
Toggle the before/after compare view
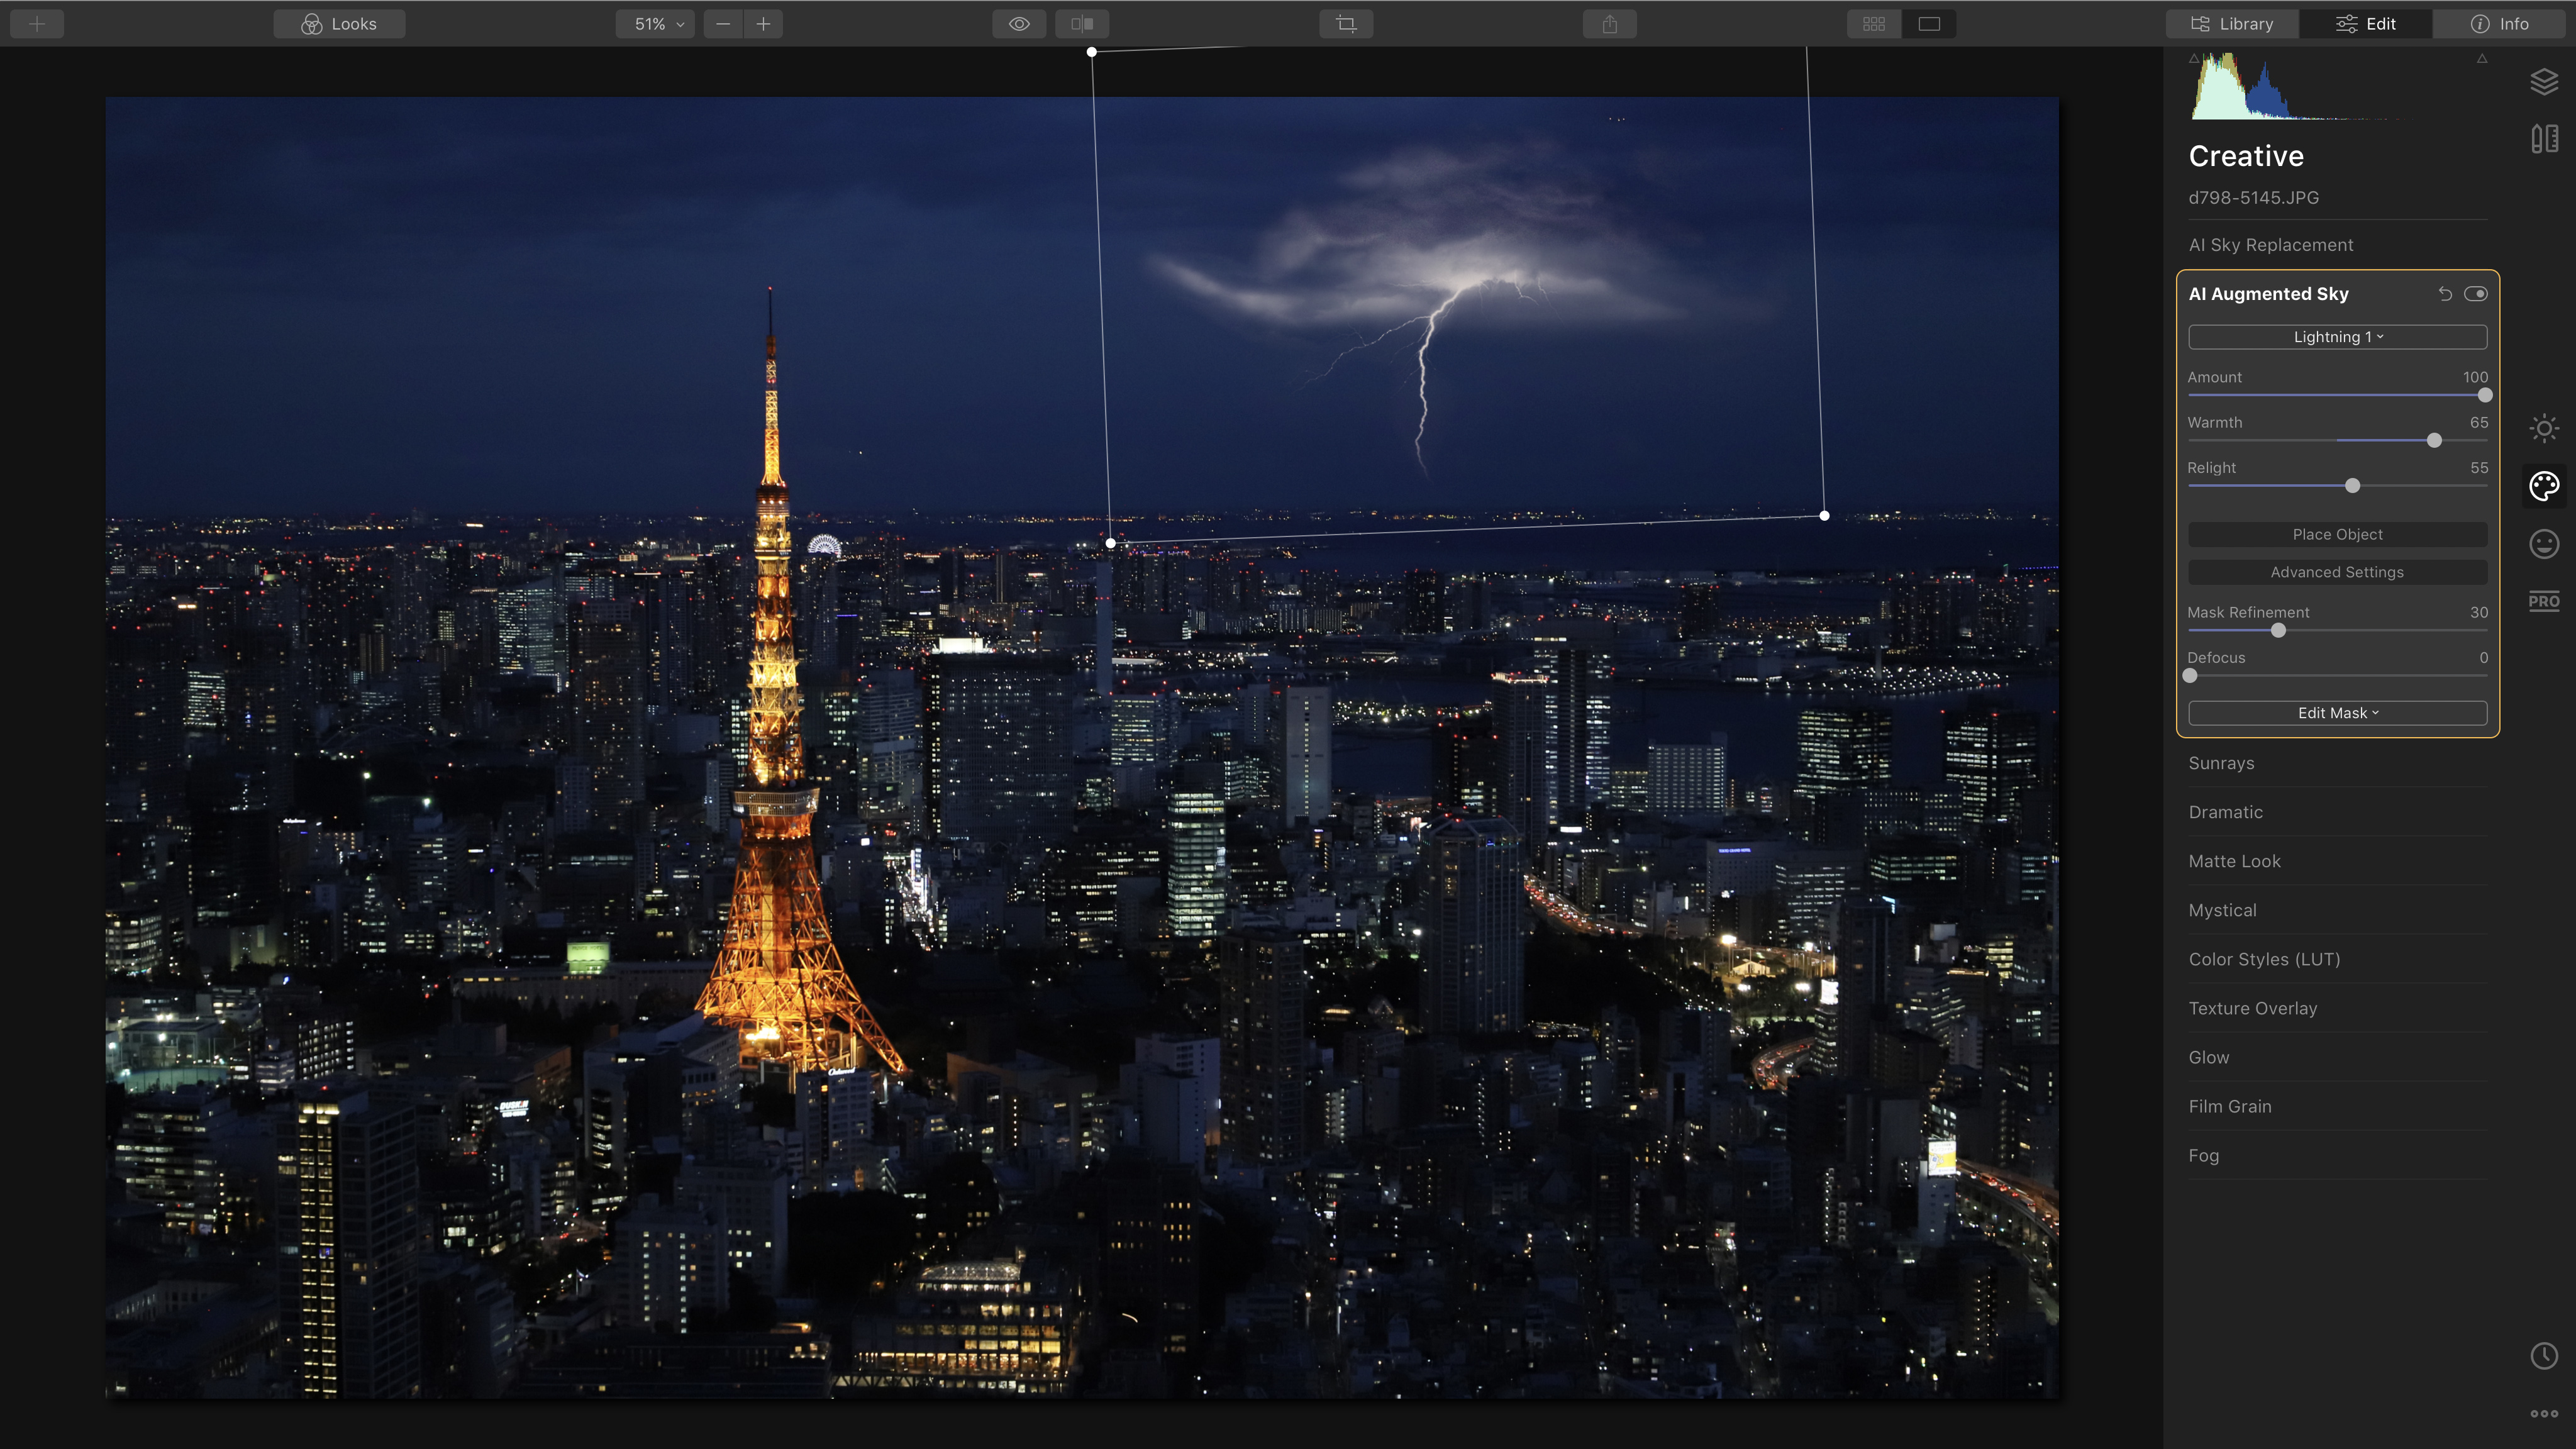(1082, 24)
